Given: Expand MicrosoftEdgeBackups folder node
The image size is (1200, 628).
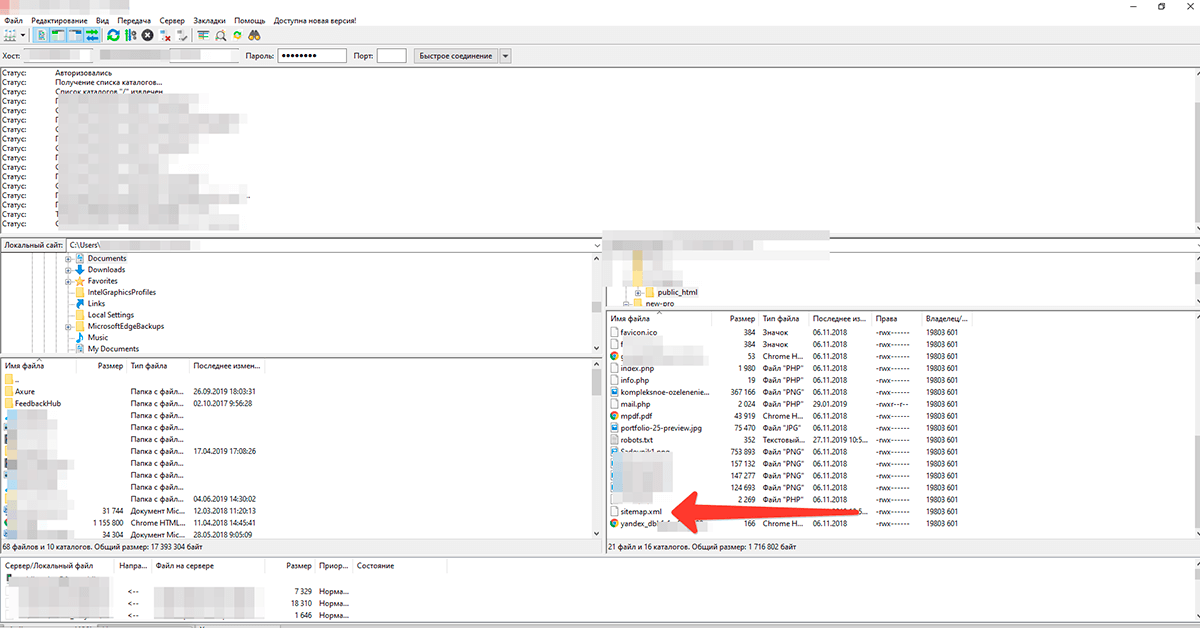Looking at the screenshot, I should coord(69,327).
